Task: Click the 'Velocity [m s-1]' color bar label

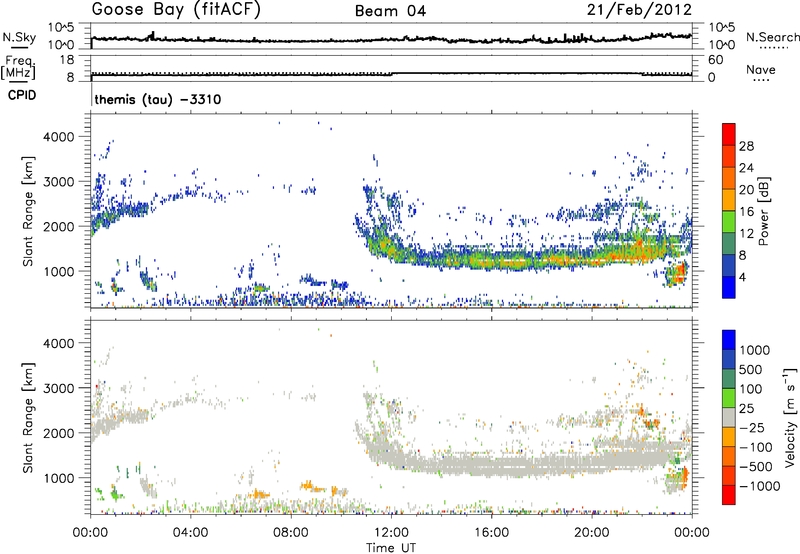Action: 790,417
